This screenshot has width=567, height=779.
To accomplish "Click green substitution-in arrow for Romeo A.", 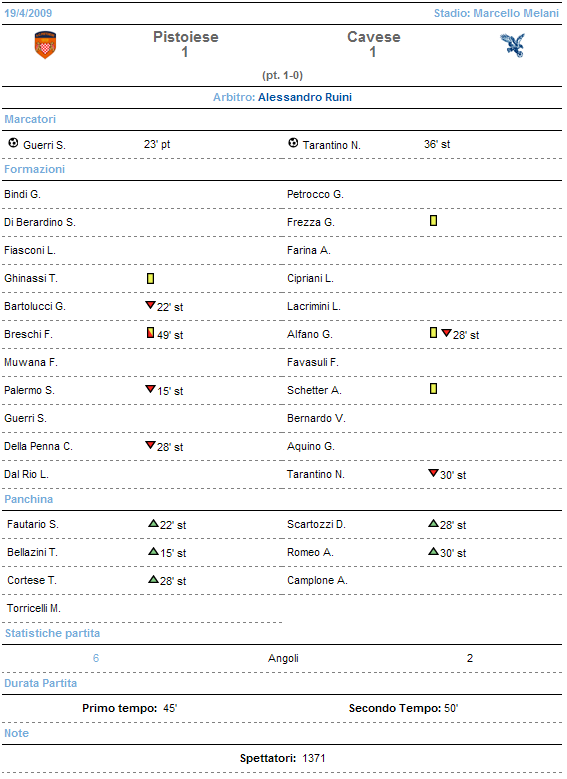I will [x=433, y=551].
